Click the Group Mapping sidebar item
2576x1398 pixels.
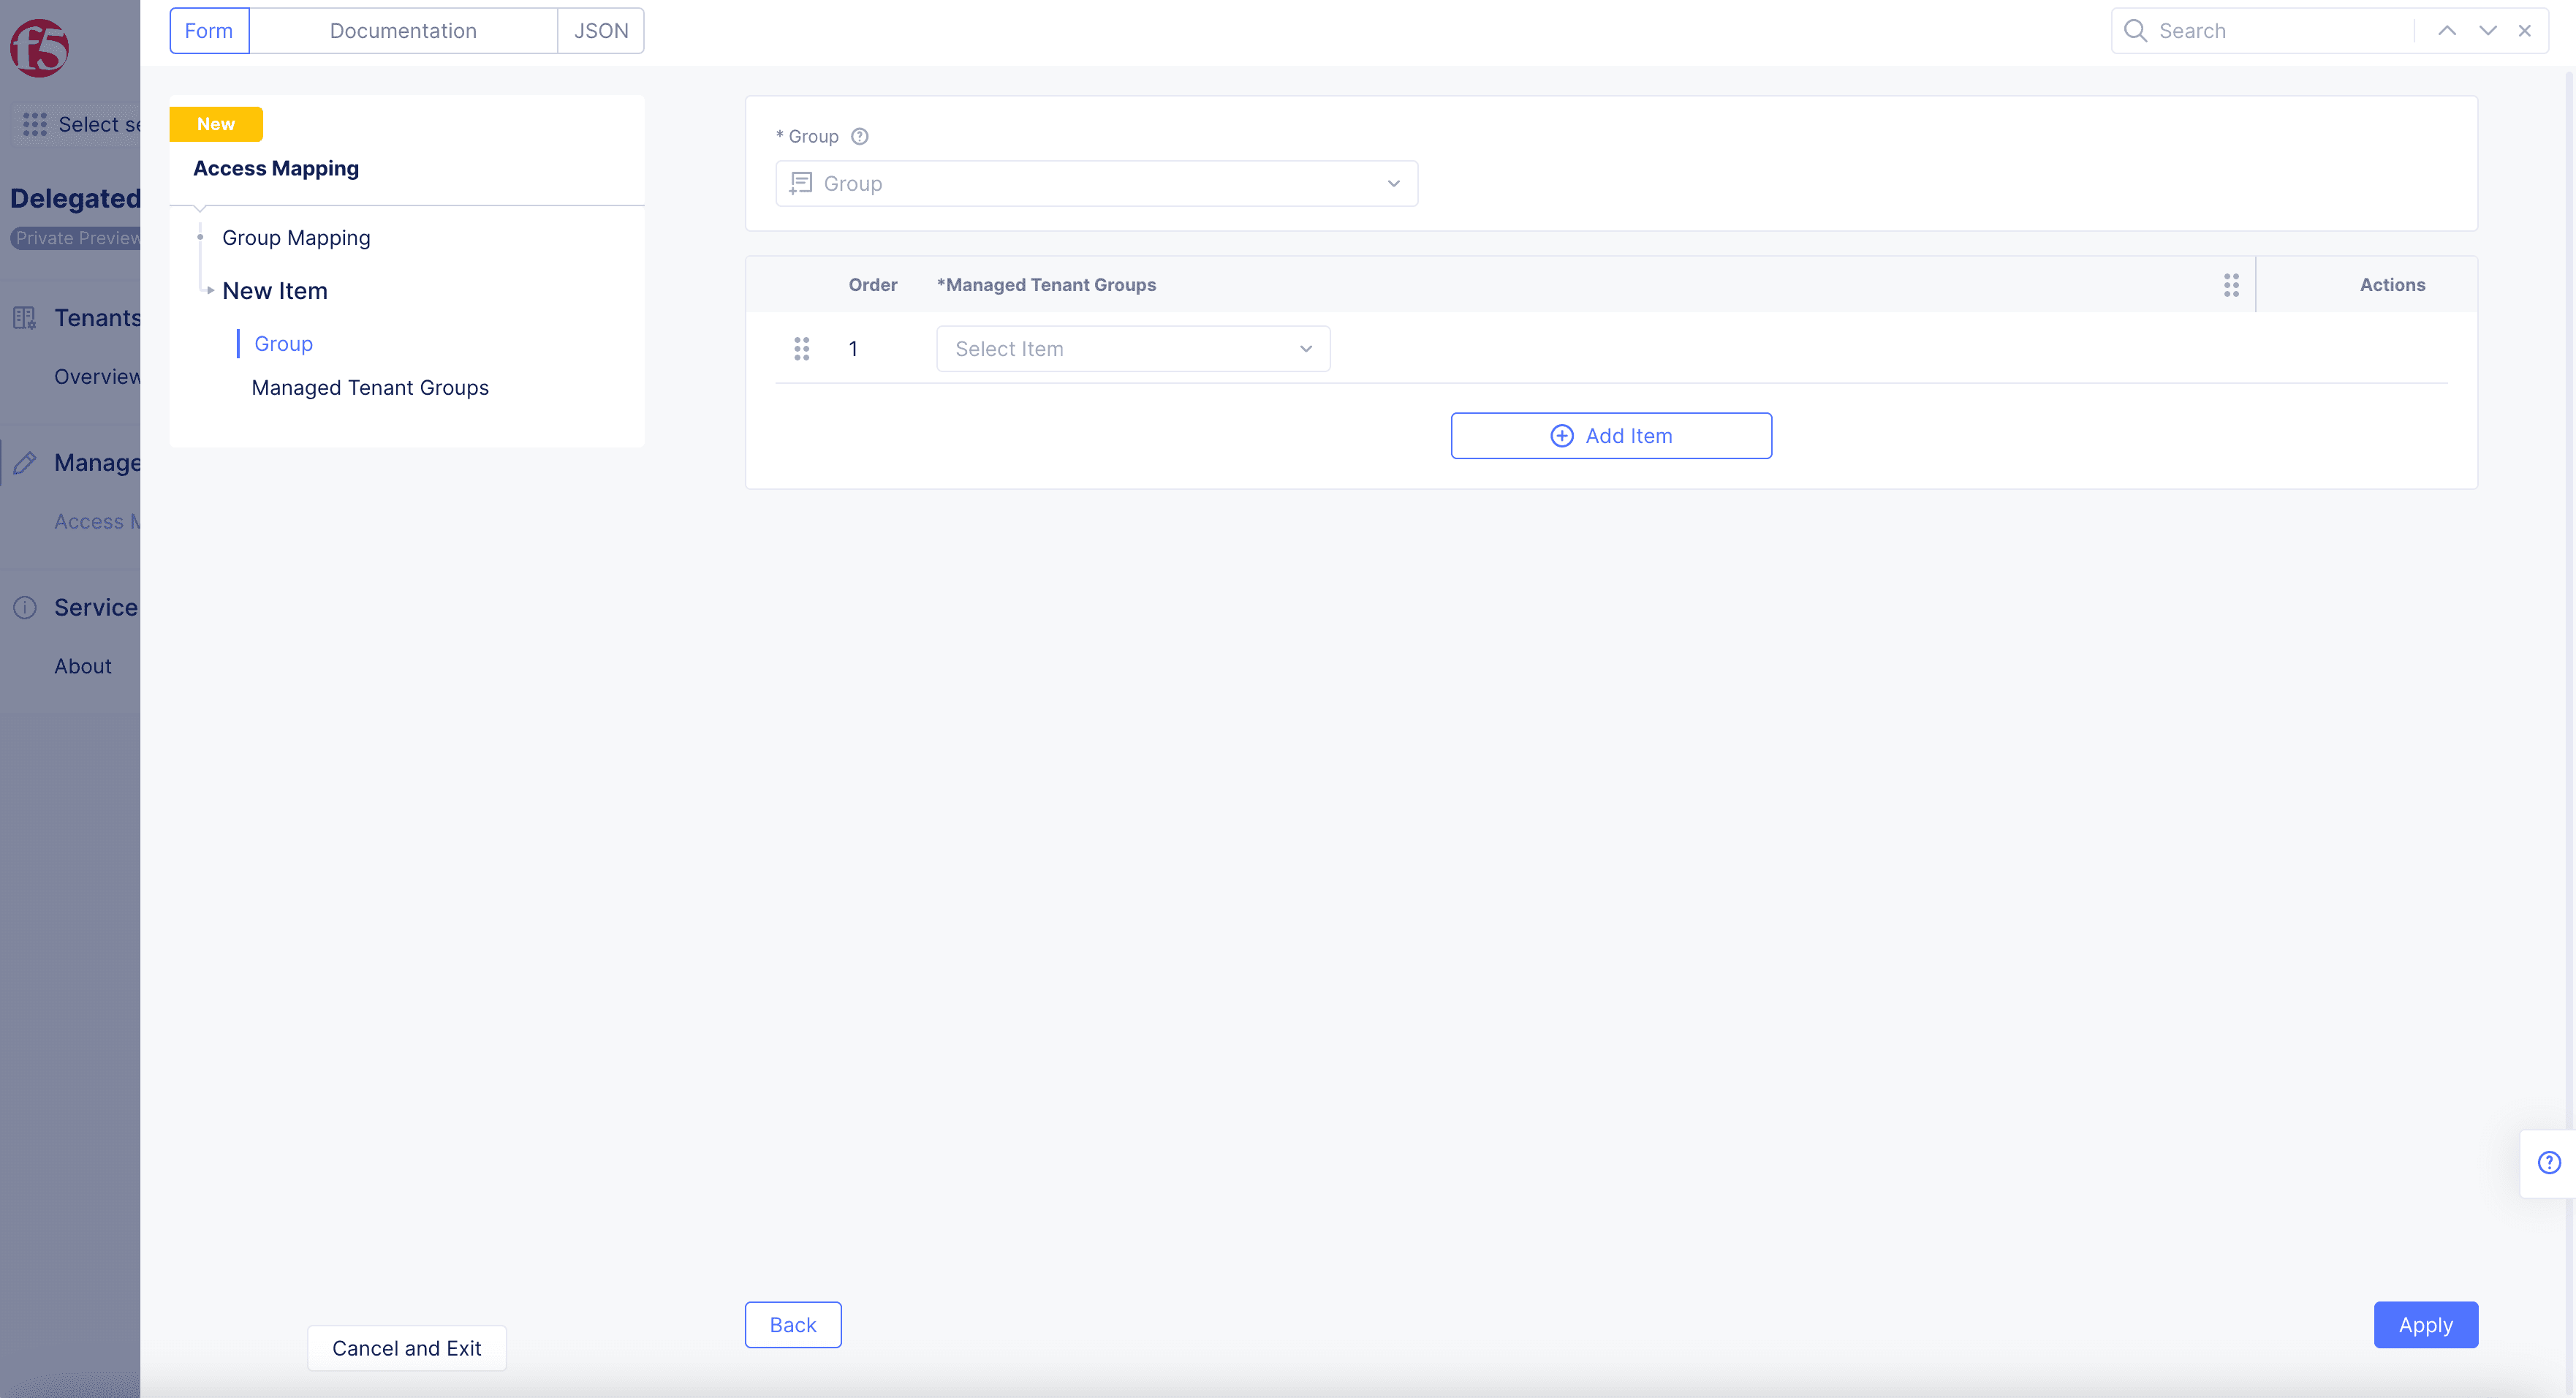(x=296, y=238)
